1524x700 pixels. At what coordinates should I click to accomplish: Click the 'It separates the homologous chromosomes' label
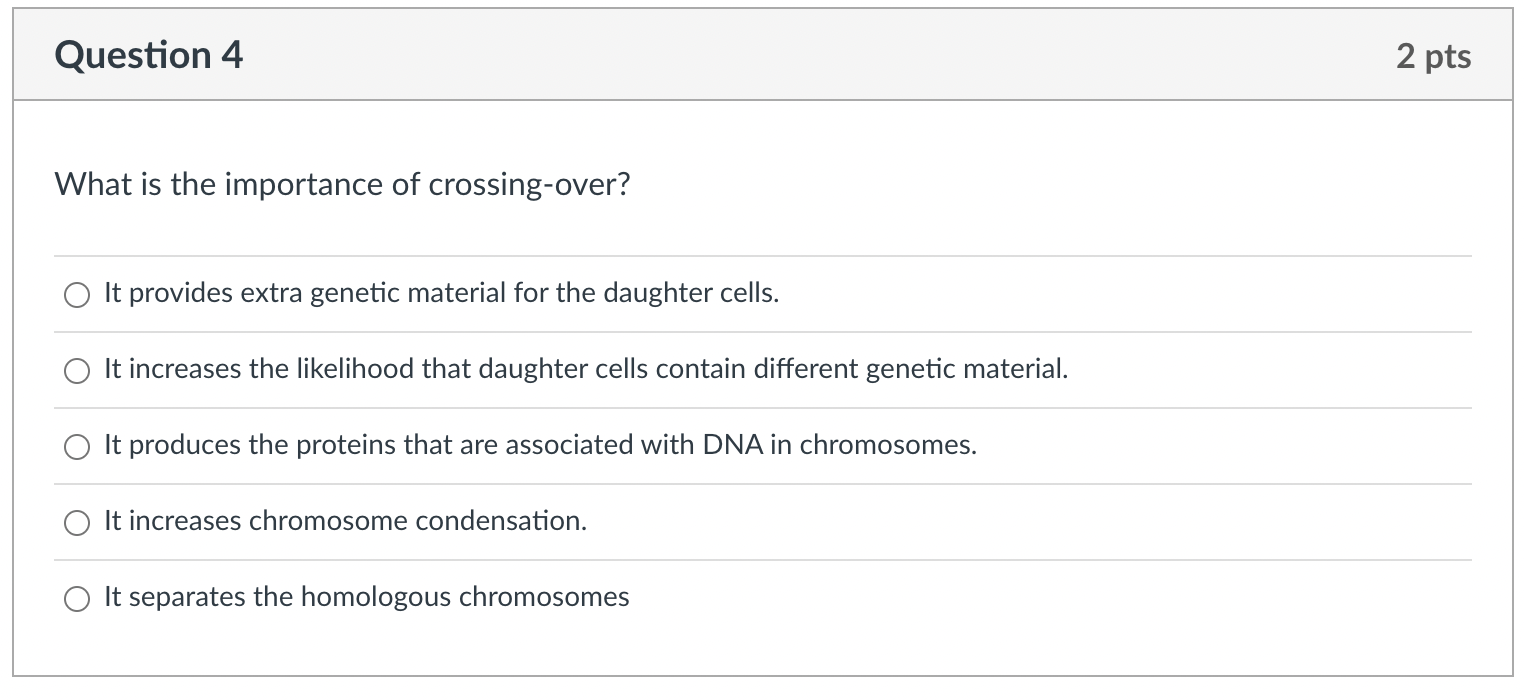367,598
